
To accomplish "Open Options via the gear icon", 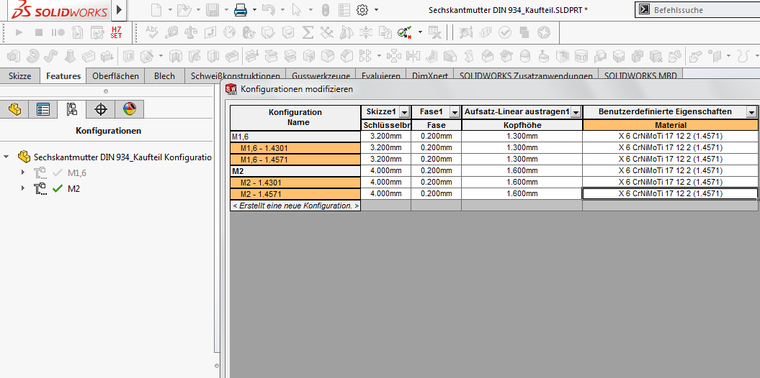I will [363, 10].
